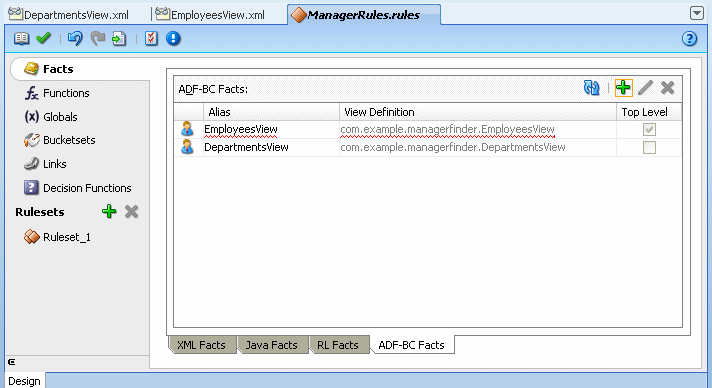Add a new ADF-BC fact with the green plus

click(x=623, y=88)
